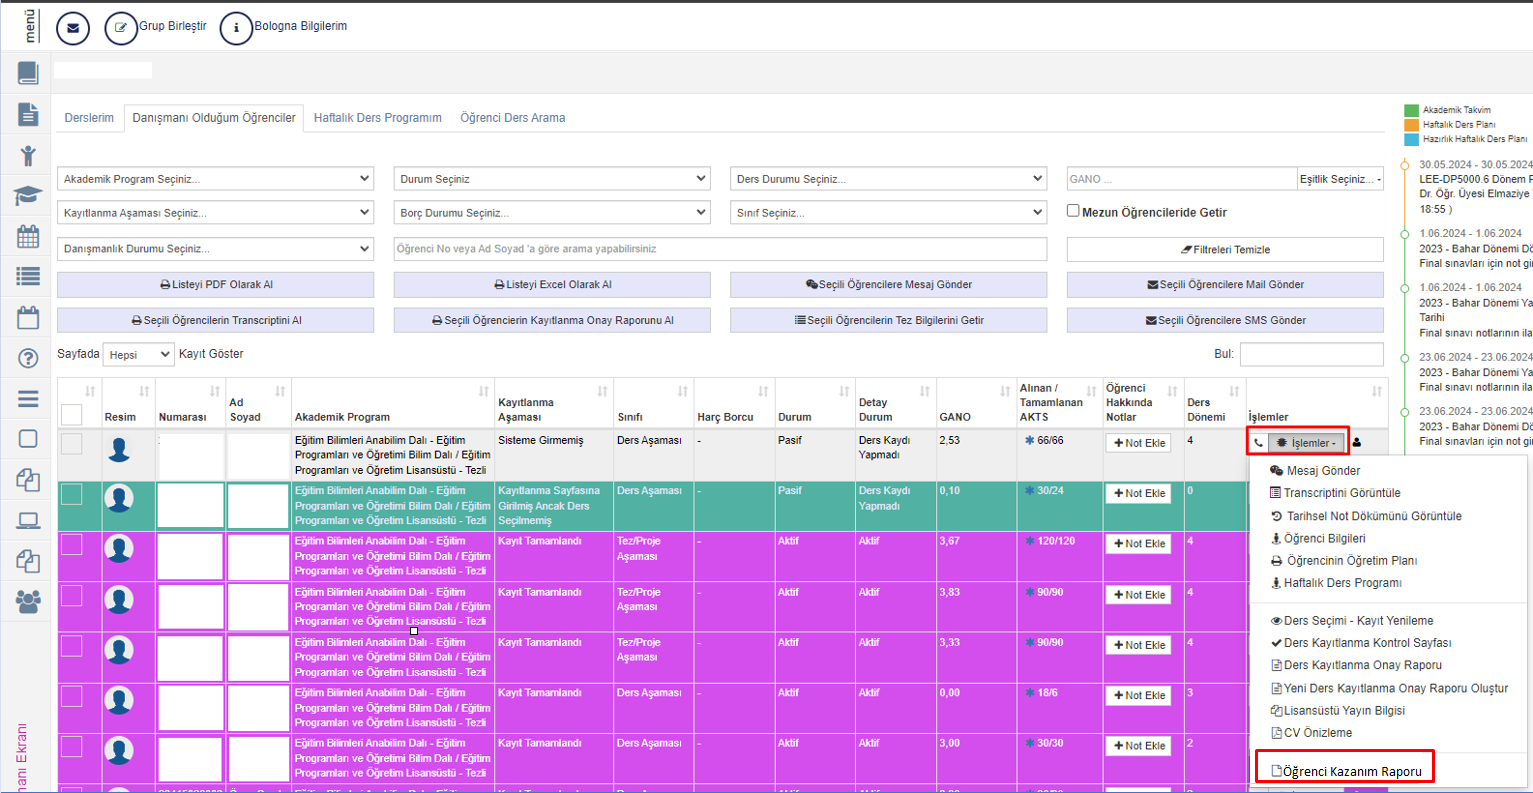Image resolution: width=1533 pixels, height=793 pixels.
Task: Open Borç Durumu Seçiniz dropdown
Action: pyautogui.click(x=552, y=213)
